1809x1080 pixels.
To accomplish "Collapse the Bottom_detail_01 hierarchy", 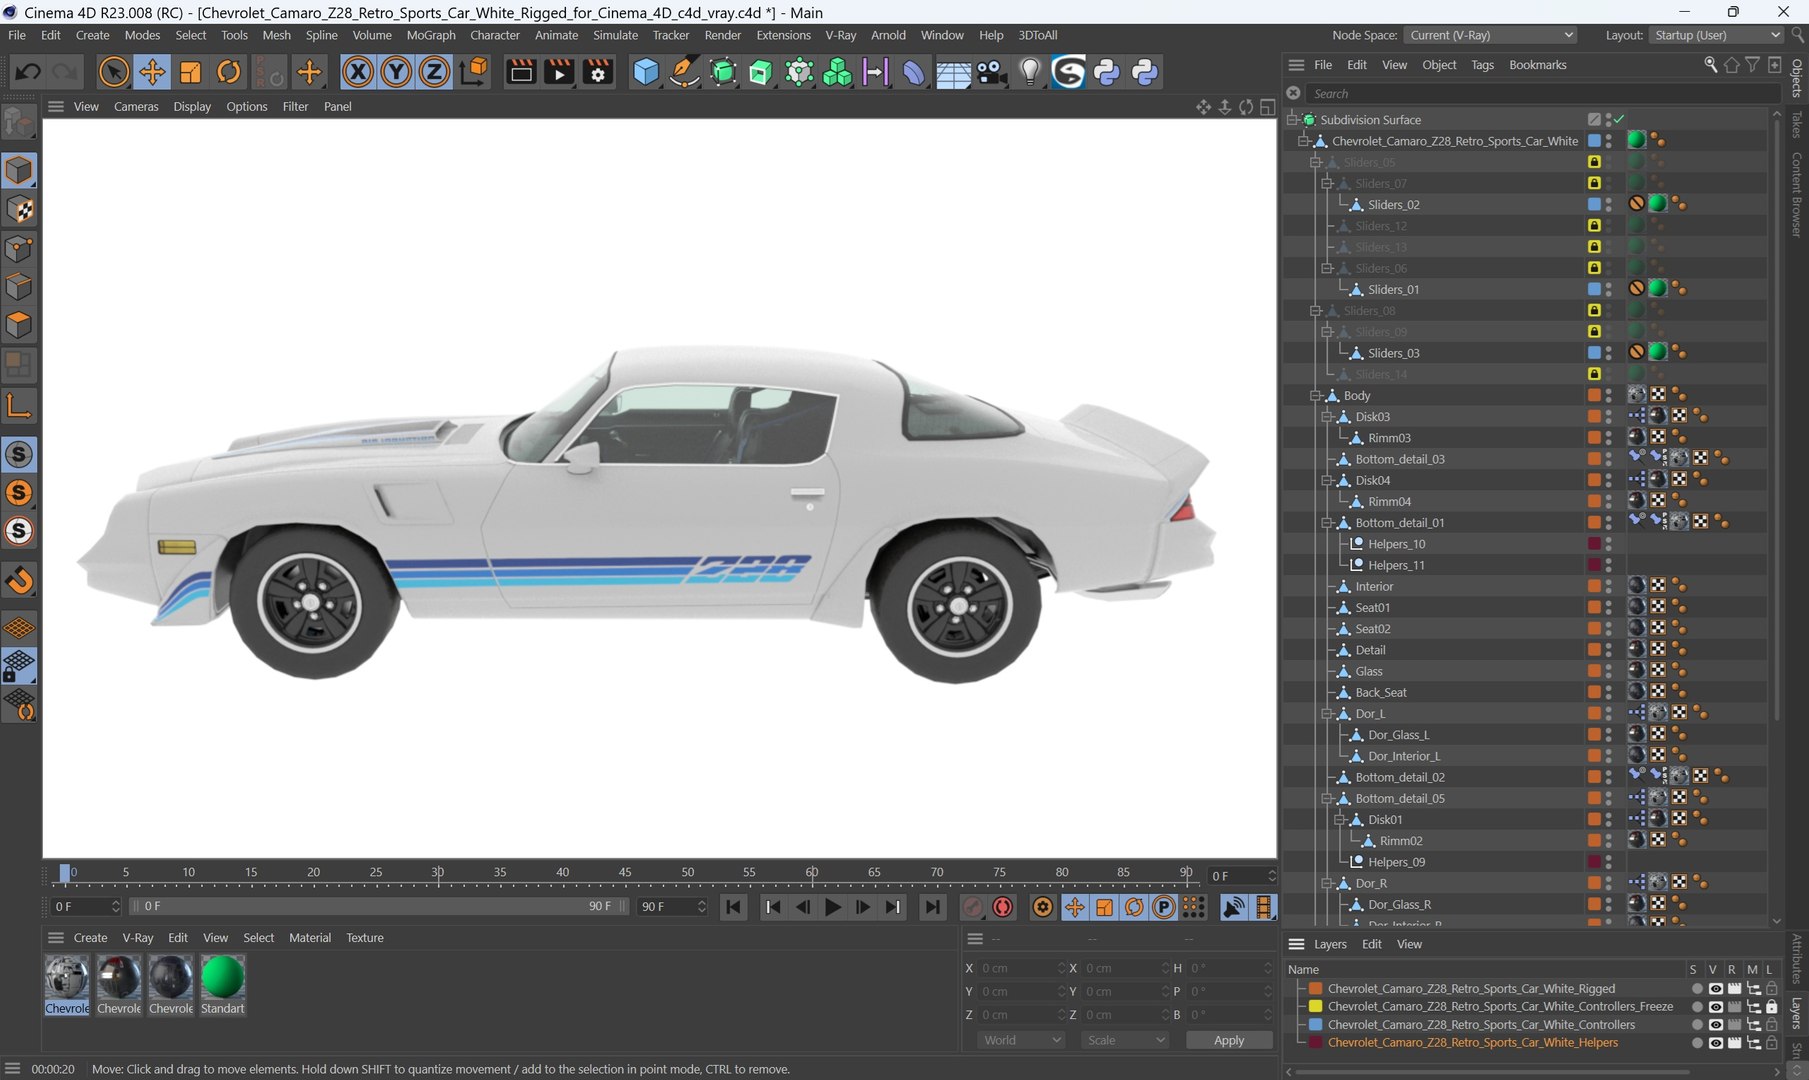I will [x=1328, y=523].
